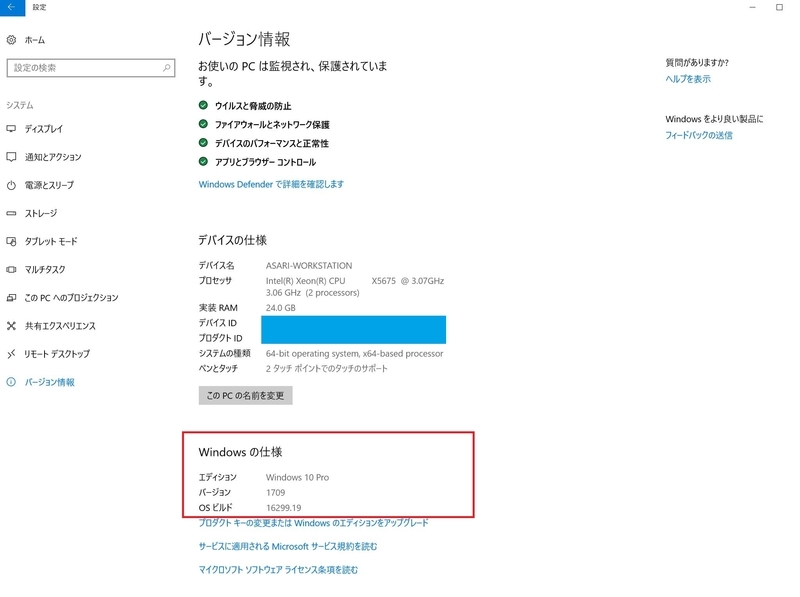
Task: Maximize the Settings window
Action: 780,7
